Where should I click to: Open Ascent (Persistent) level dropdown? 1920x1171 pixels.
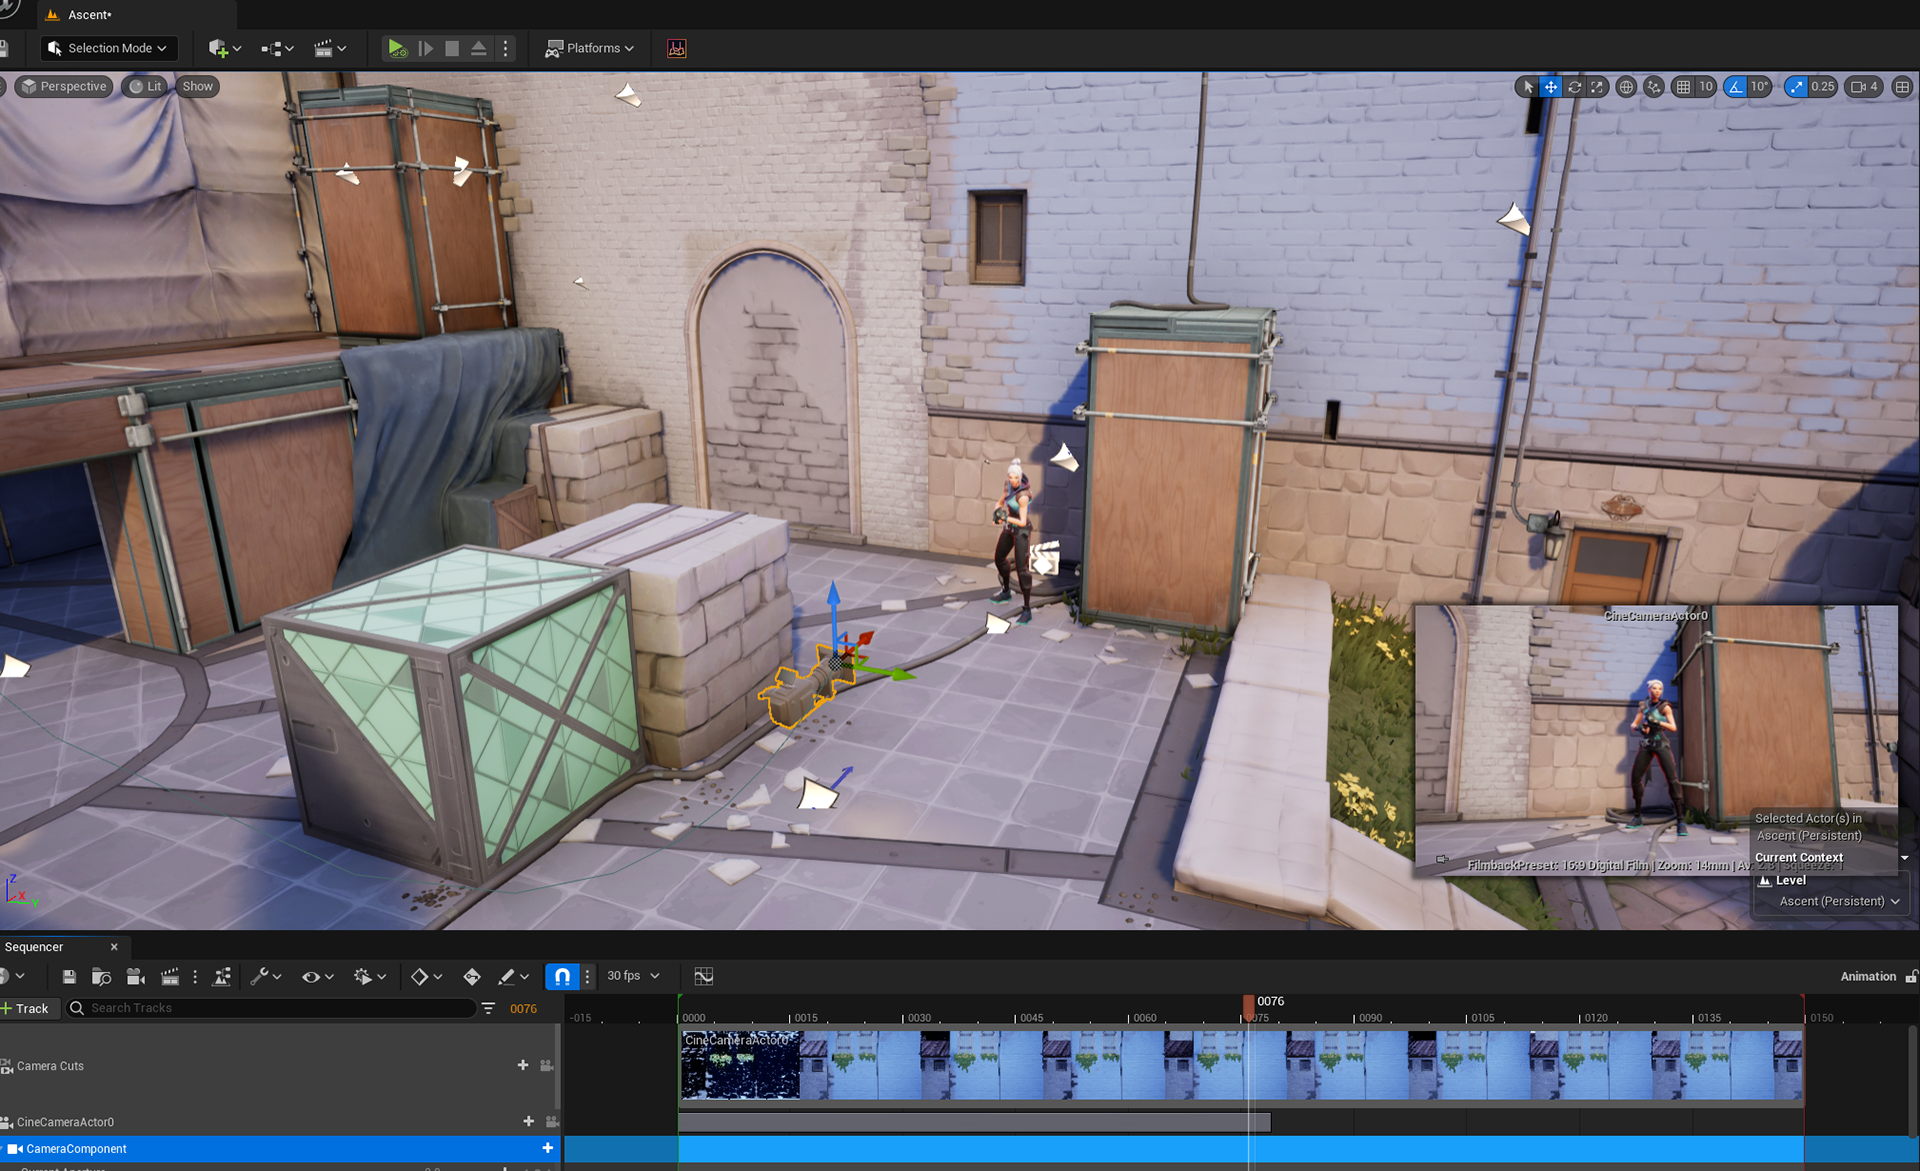point(1839,901)
